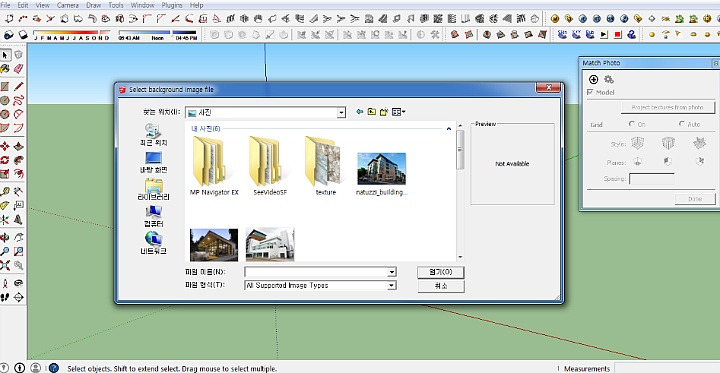This screenshot has width=720, height=373.
Task: Select the Grid Auto radio button
Action: [682, 124]
